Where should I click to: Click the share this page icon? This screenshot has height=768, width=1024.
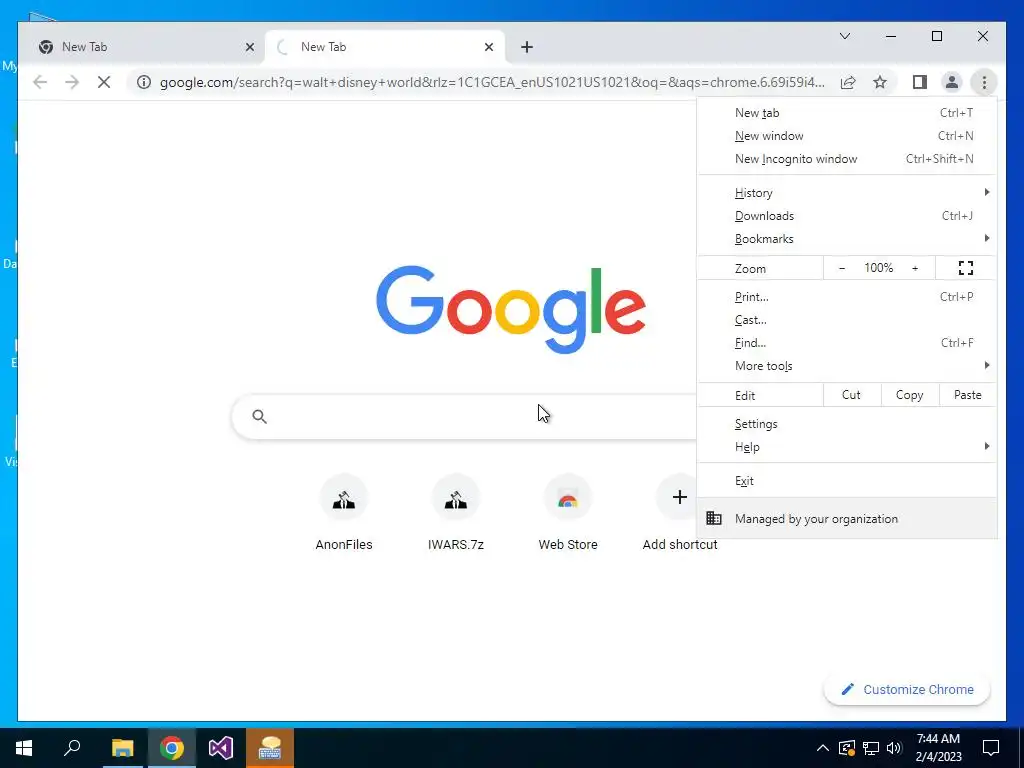848,82
